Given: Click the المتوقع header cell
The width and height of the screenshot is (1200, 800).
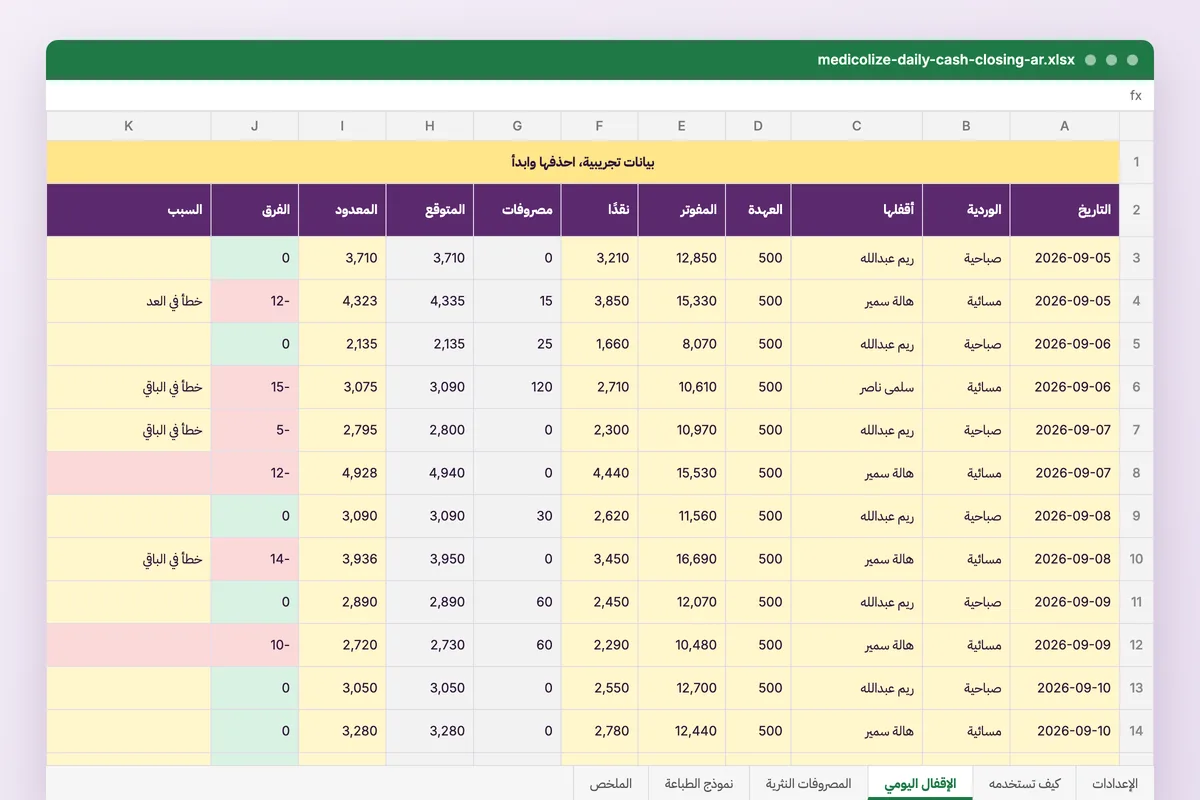Looking at the screenshot, I should tap(430, 210).
